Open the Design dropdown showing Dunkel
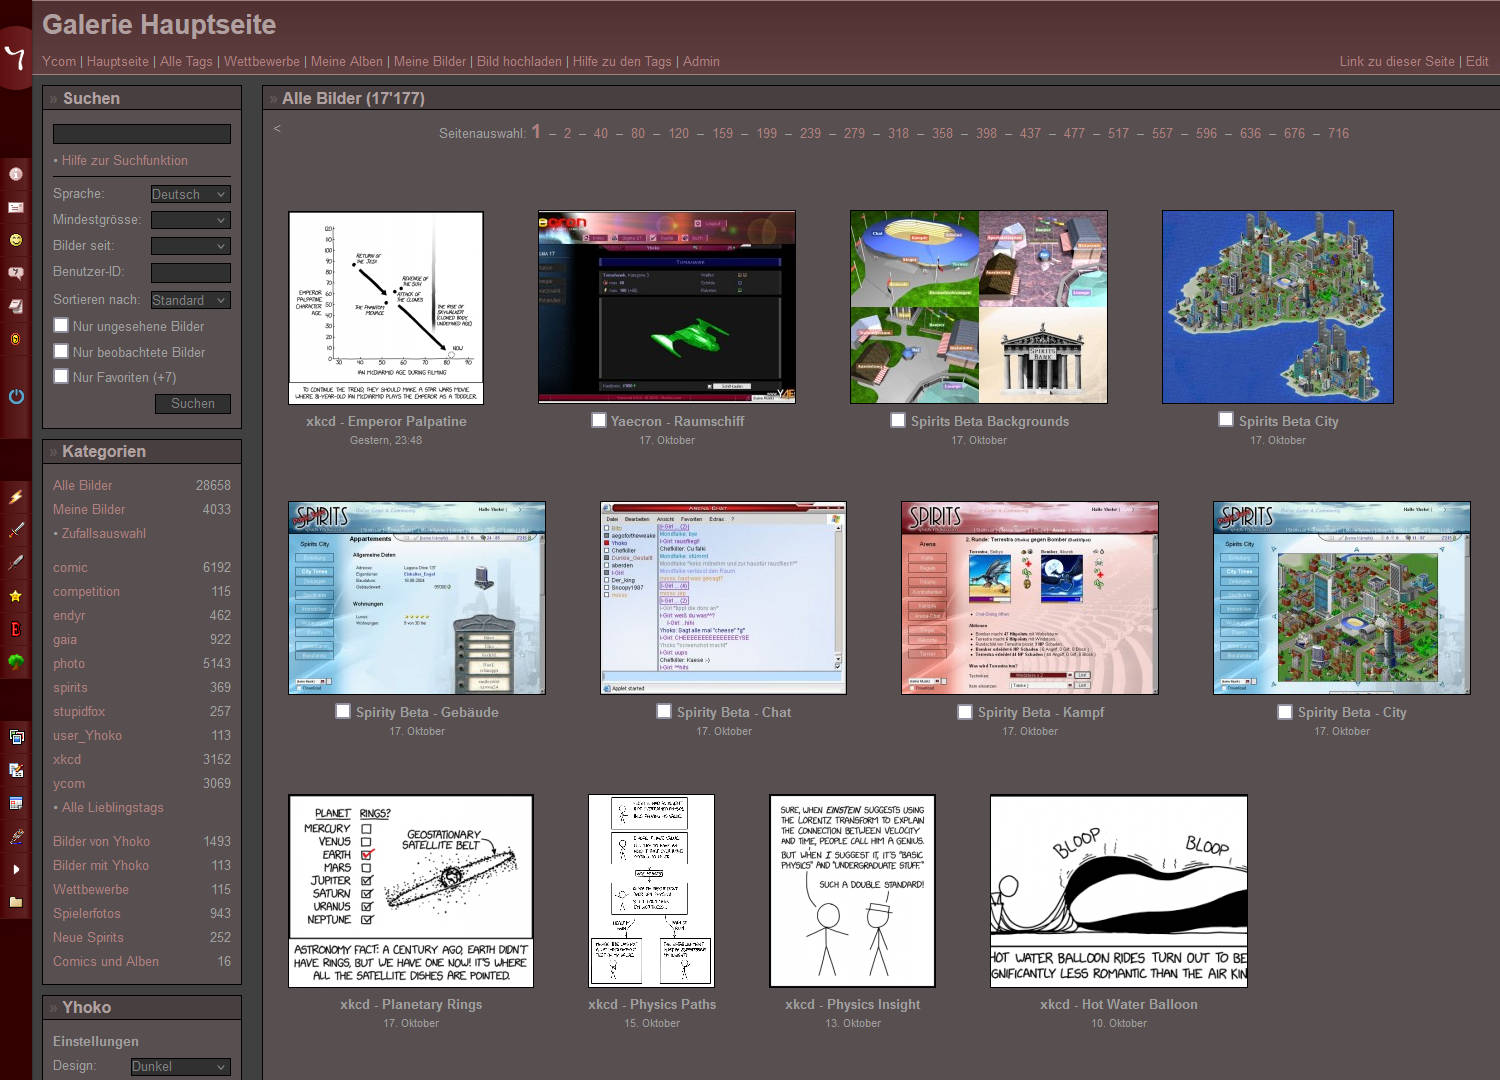 point(180,1067)
